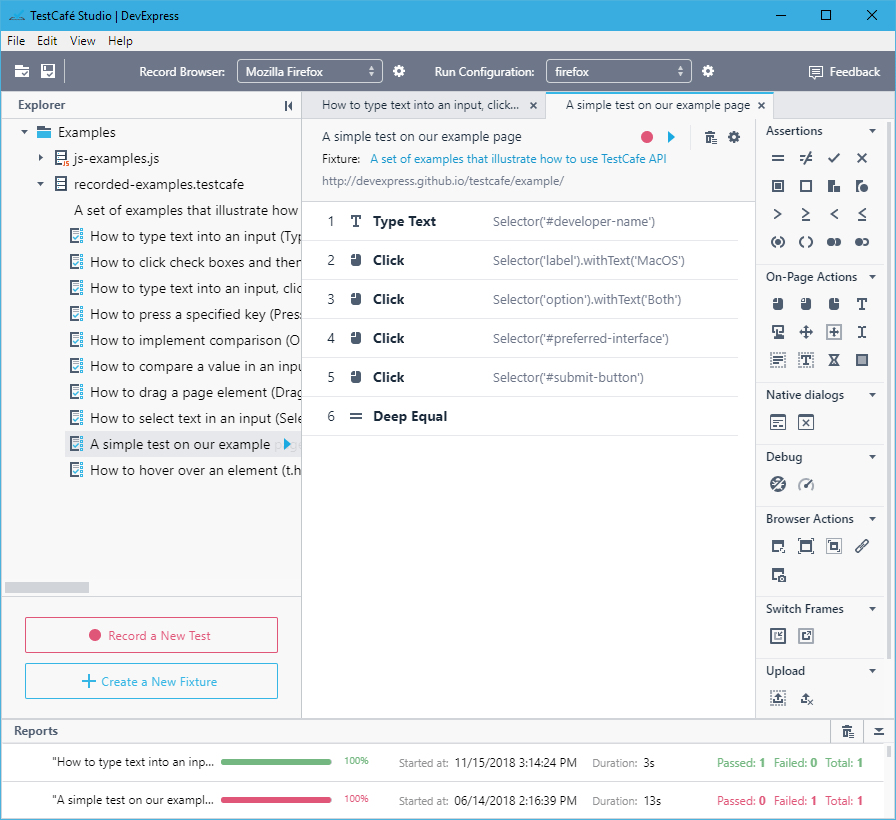This screenshot has width=896, height=820.
Task: Add the Right Click mouse action
Action: (834, 304)
